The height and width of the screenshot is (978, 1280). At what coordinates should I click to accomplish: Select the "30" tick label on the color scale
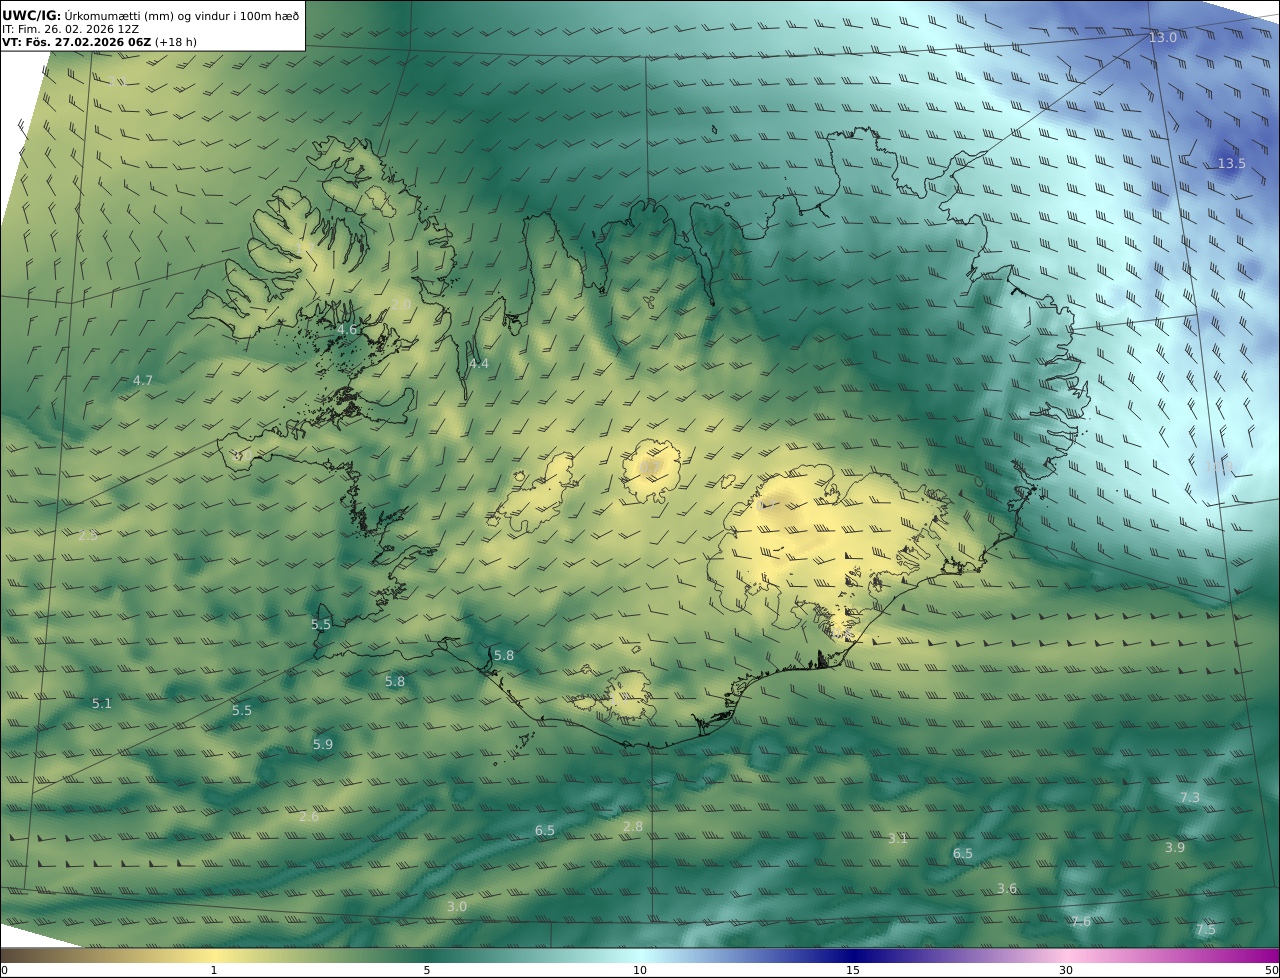1066,970
